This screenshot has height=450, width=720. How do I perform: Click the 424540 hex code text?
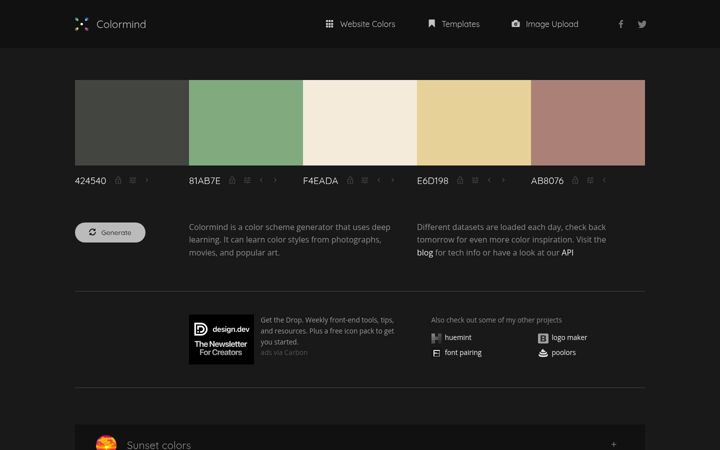(x=90, y=180)
